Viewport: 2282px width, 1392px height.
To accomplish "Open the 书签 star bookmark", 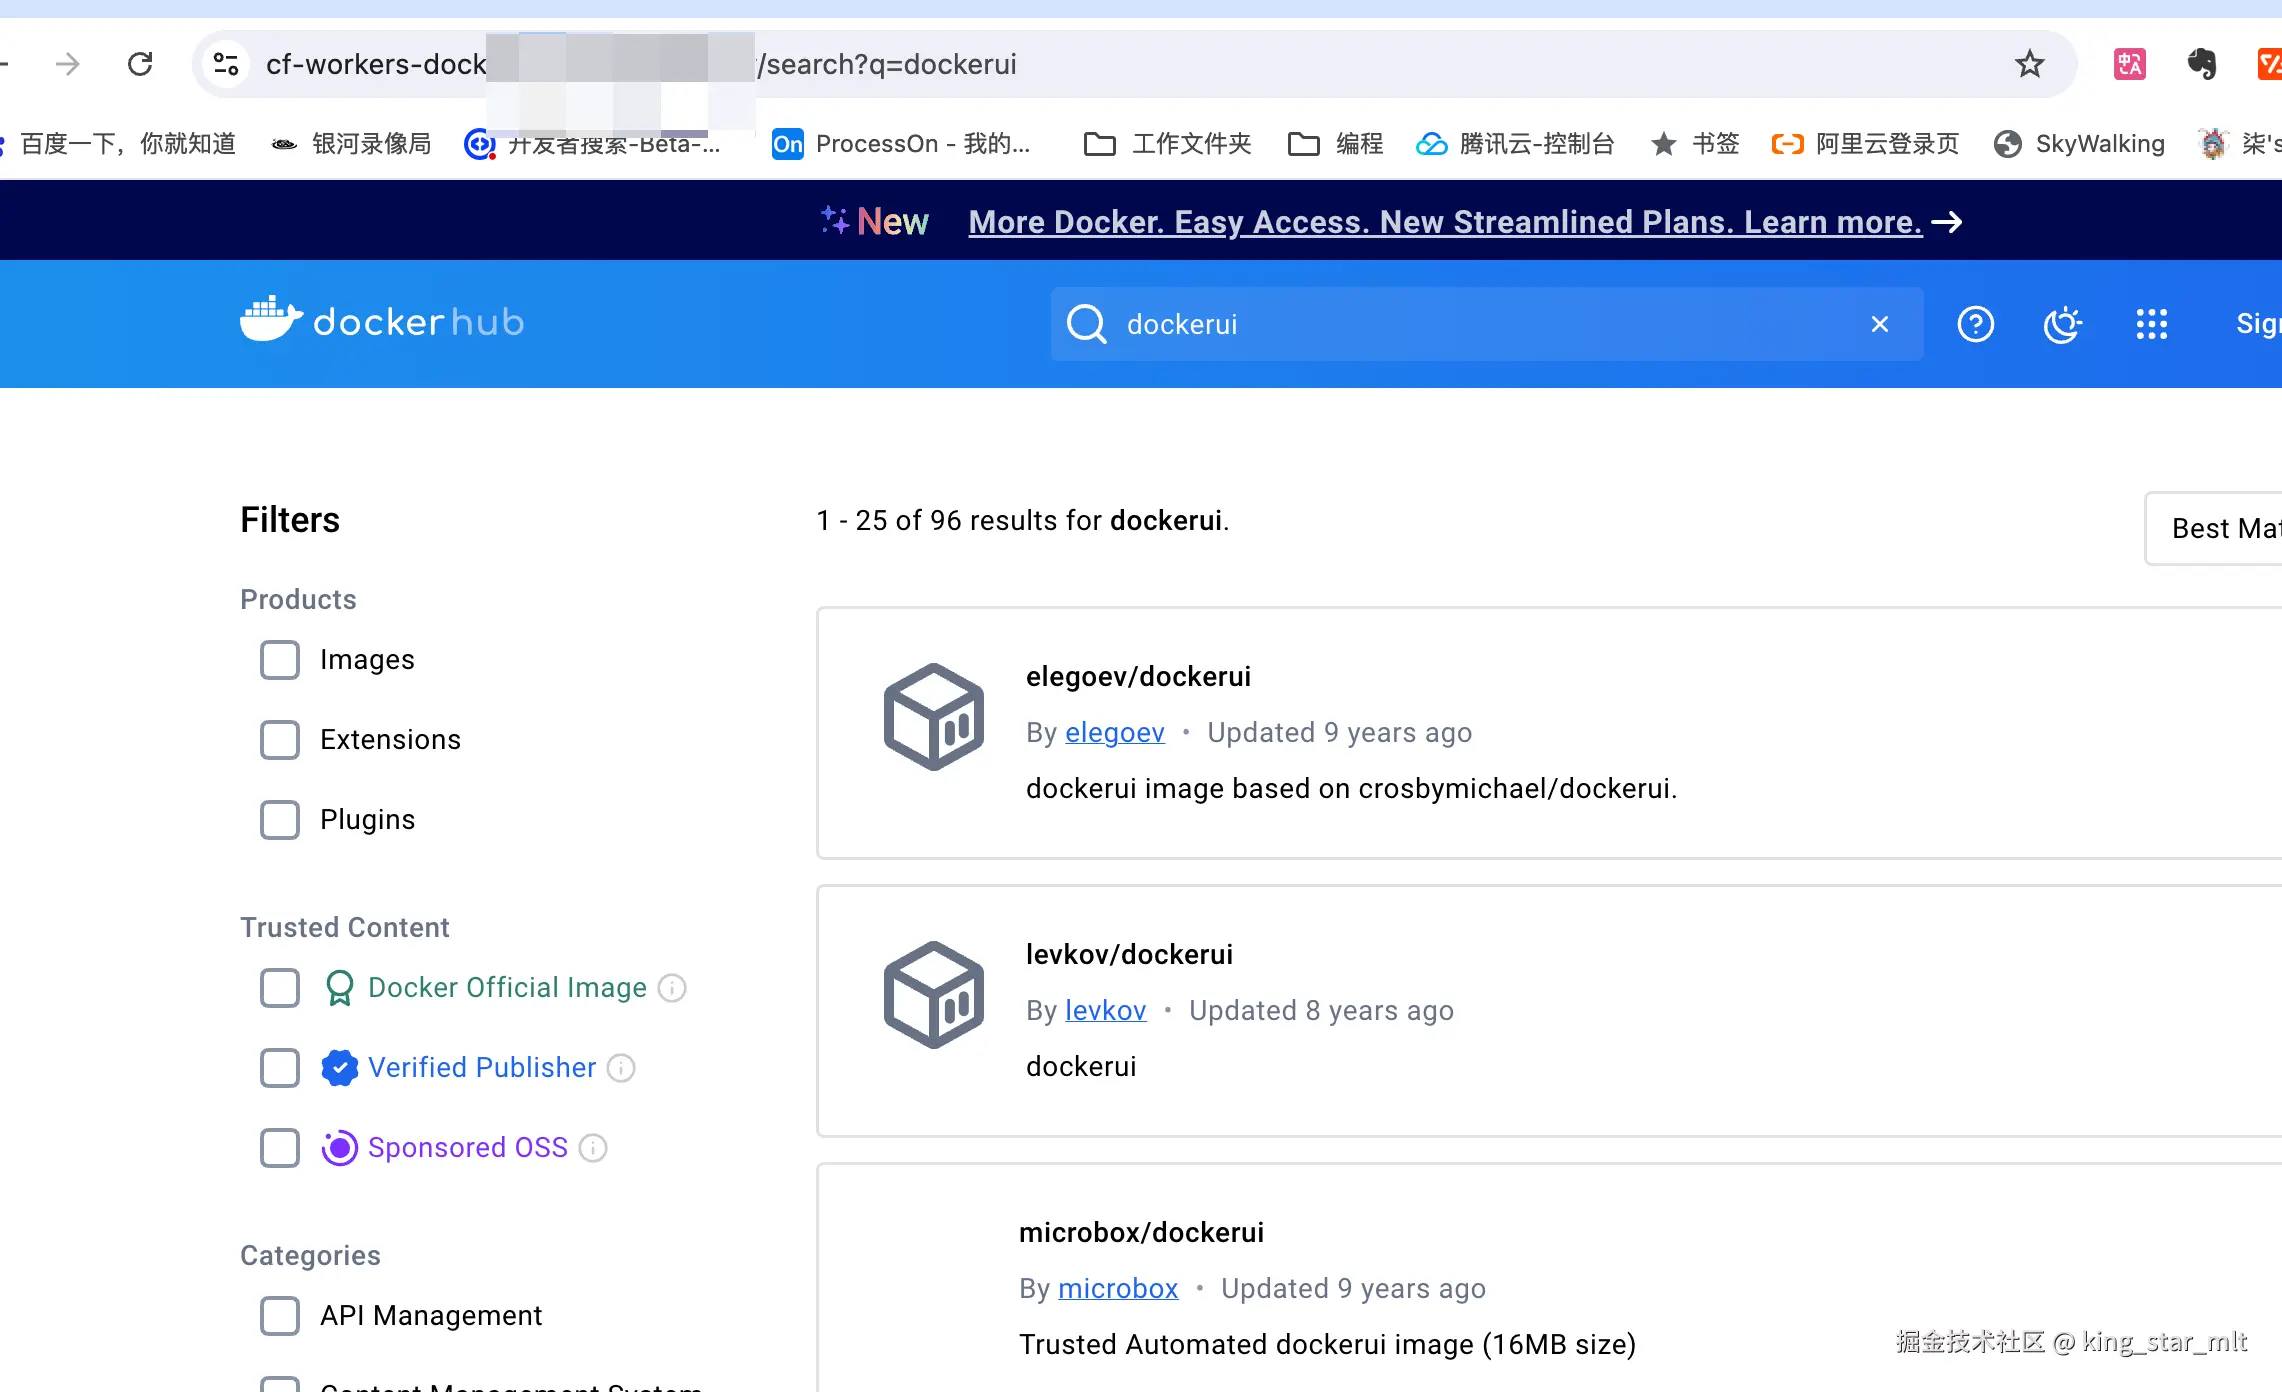I will tap(1695, 144).
